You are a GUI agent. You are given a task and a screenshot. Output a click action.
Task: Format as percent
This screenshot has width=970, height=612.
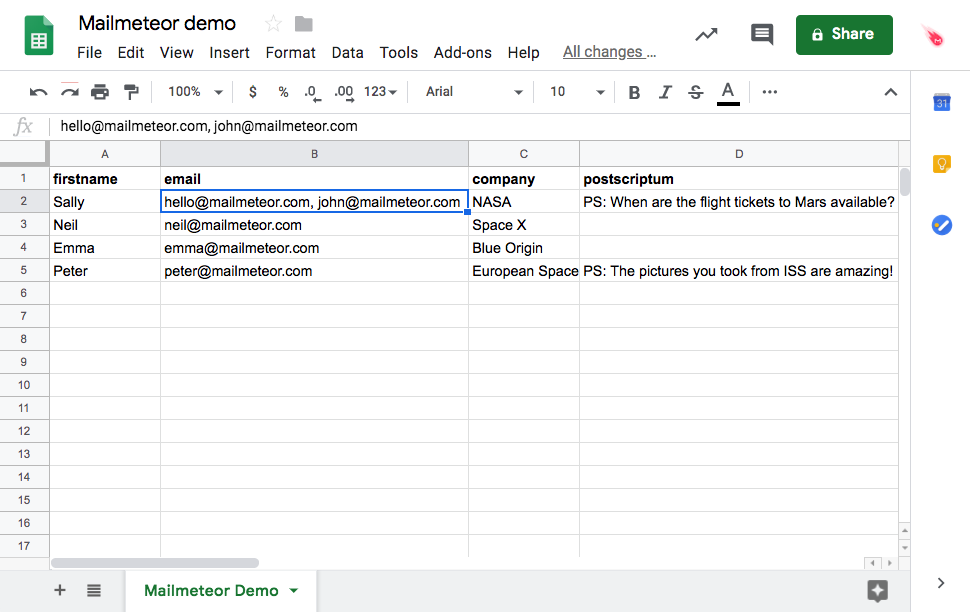283,92
